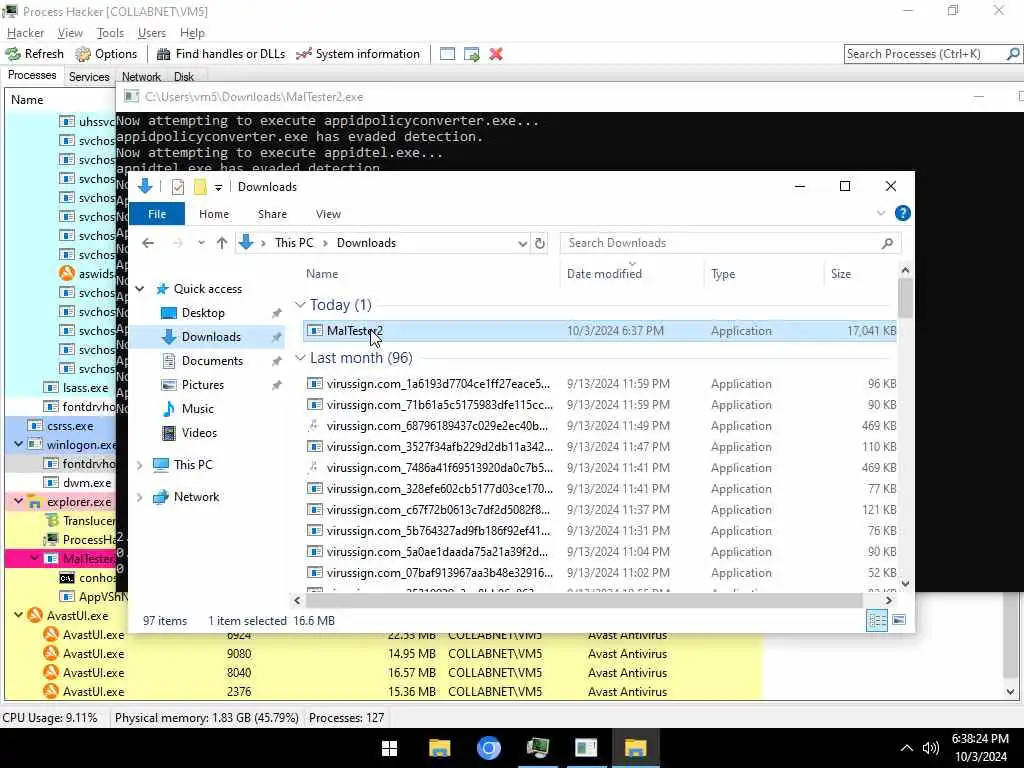Open Chrome from the taskbar
The image size is (1024, 768).
488,748
